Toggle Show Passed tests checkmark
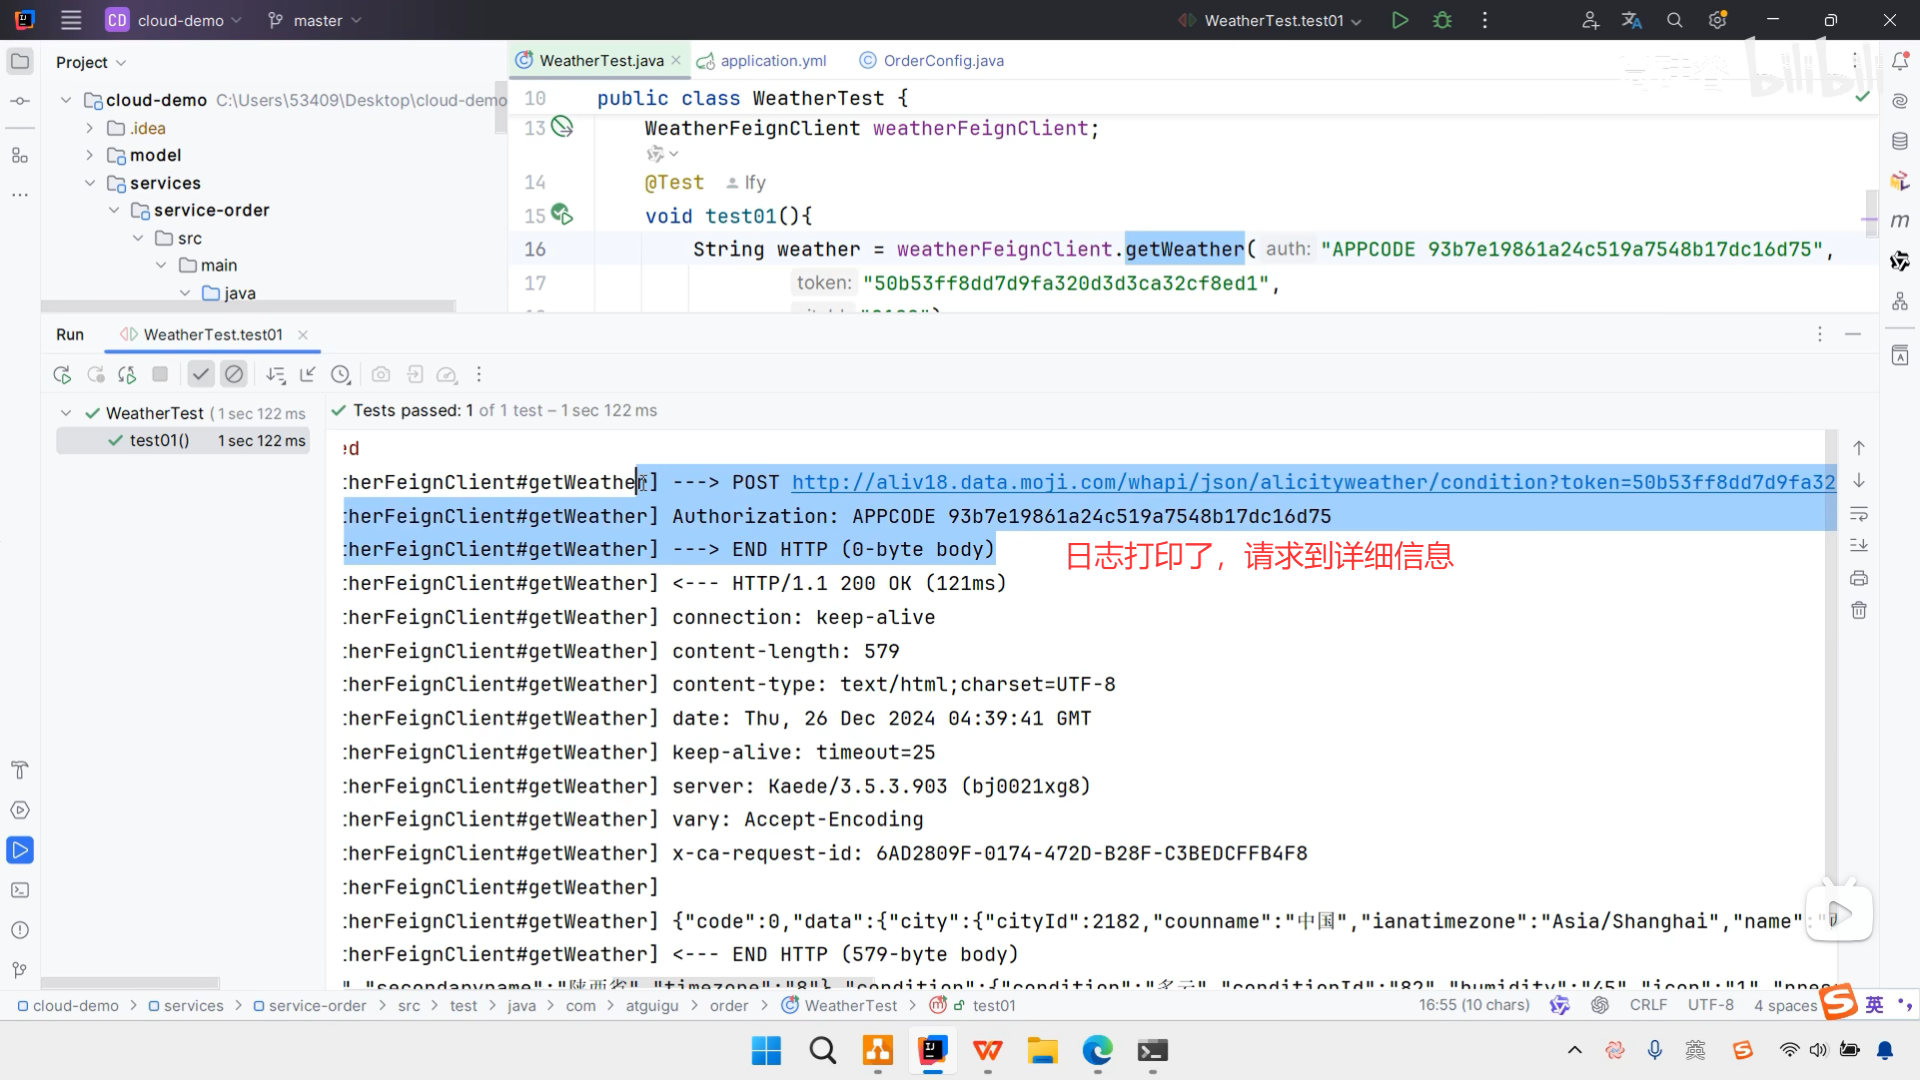This screenshot has width=1920, height=1080. coord(200,374)
